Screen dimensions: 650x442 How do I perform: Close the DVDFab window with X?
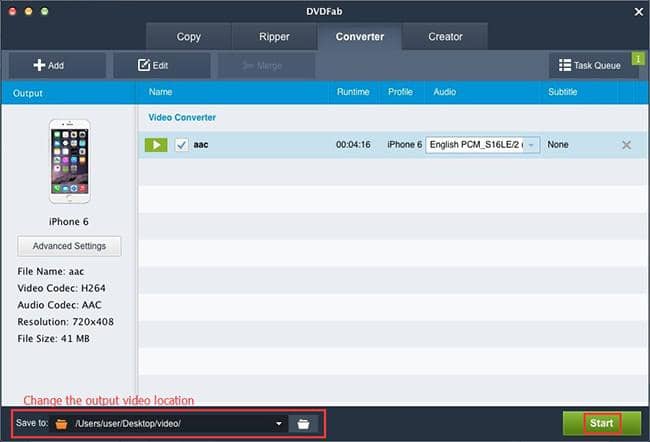click(639, 12)
